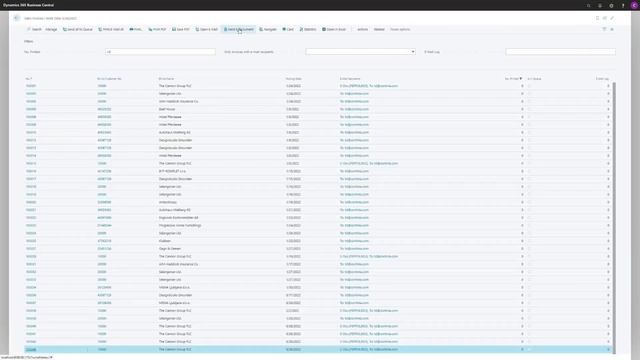Click the Statistics toolbar icon
640x360 pixels.
click(301, 29)
